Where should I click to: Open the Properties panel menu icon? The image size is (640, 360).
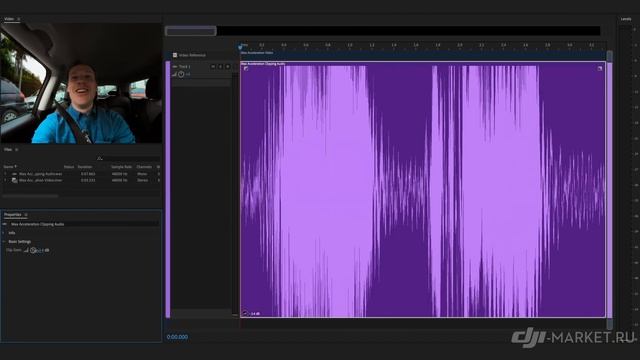tap(26, 214)
